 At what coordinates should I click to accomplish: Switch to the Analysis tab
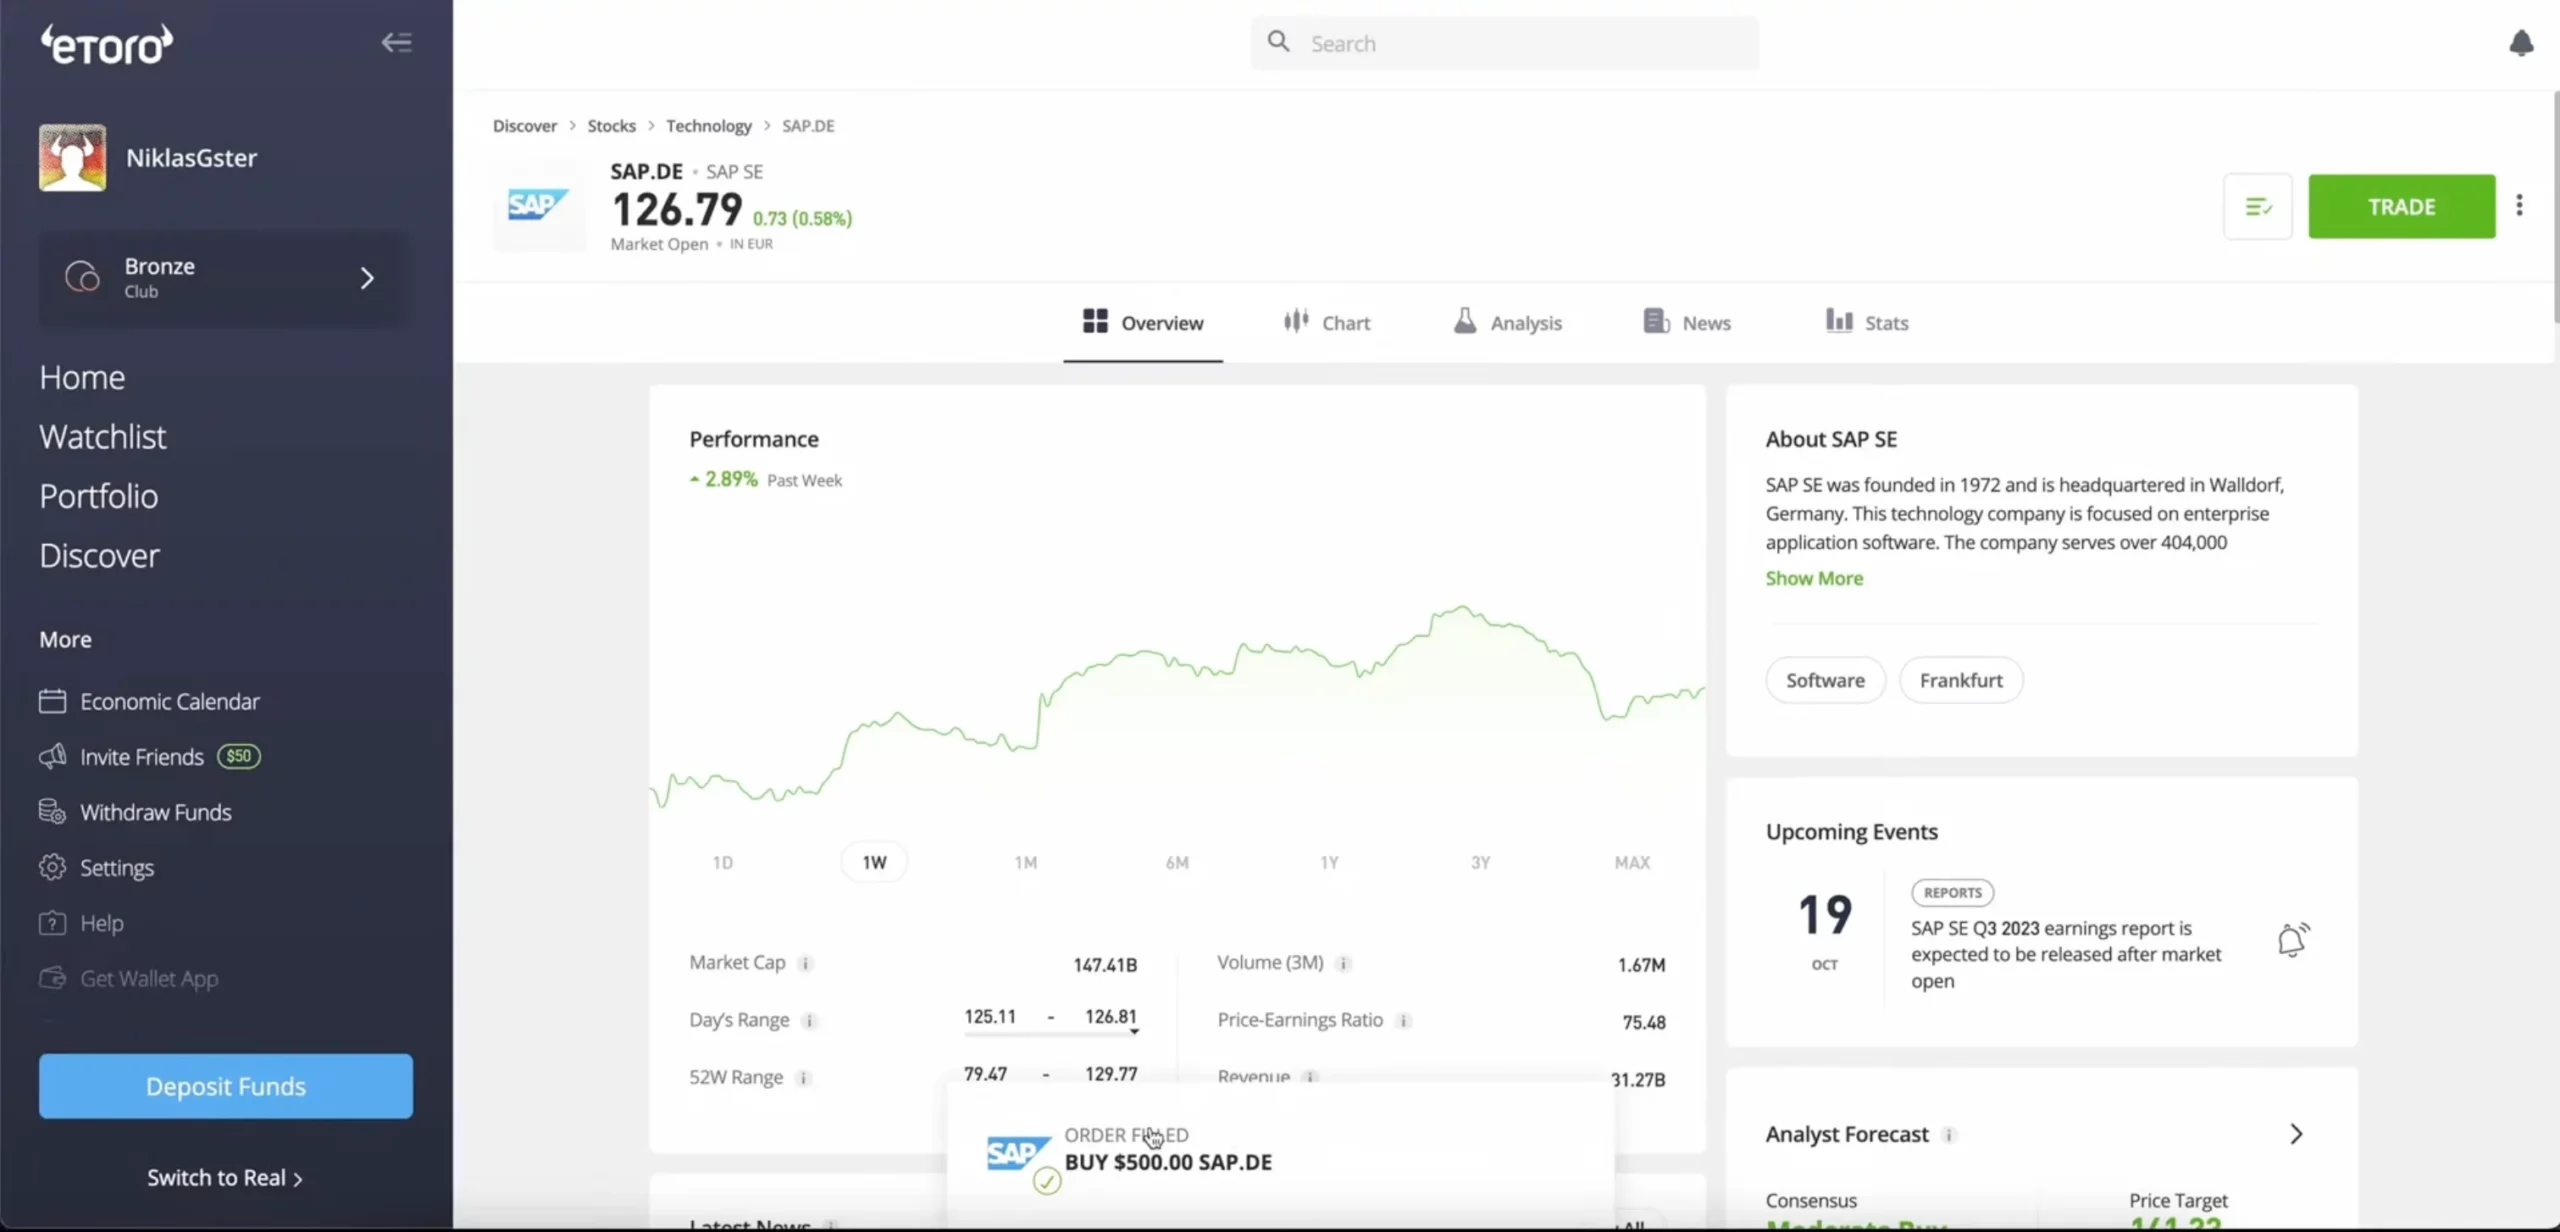pyautogui.click(x=1508, y=322)
